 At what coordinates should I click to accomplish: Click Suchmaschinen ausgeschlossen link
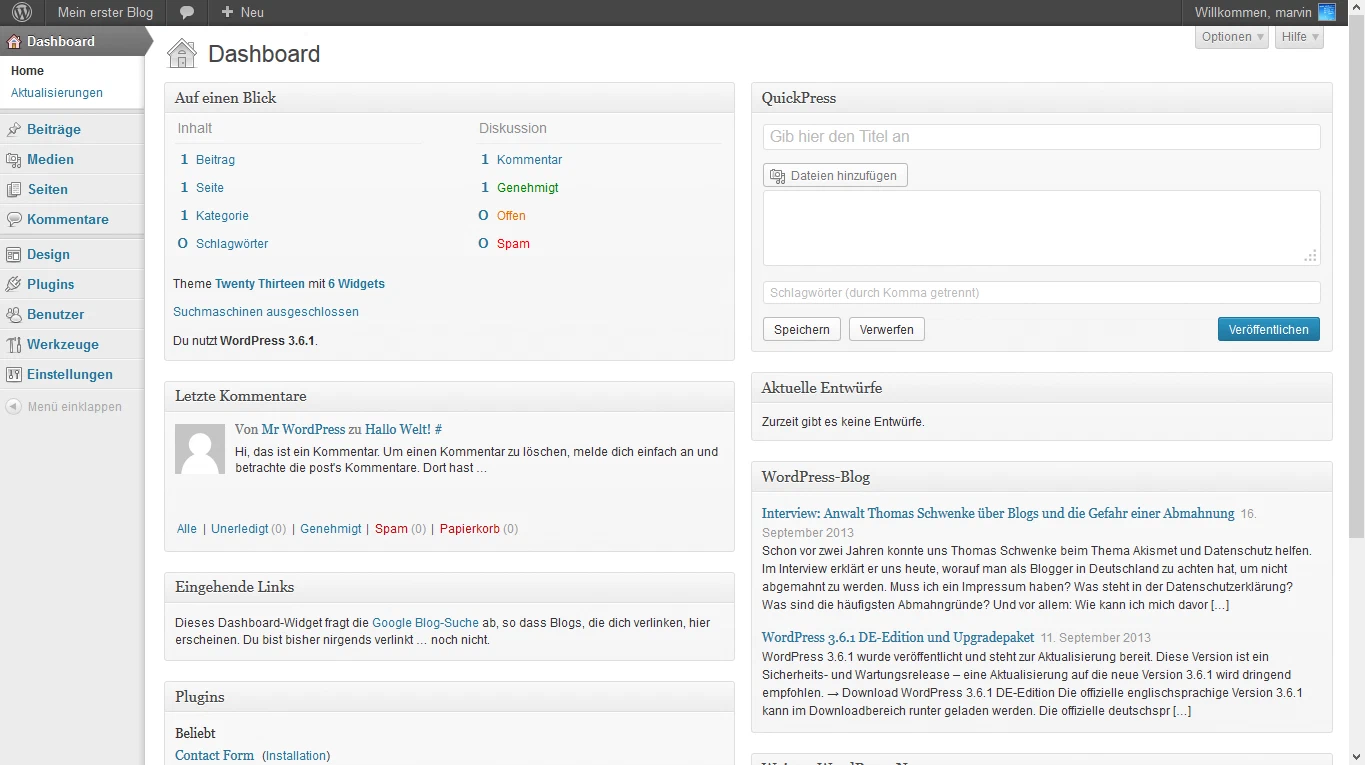tap(266, 312)
